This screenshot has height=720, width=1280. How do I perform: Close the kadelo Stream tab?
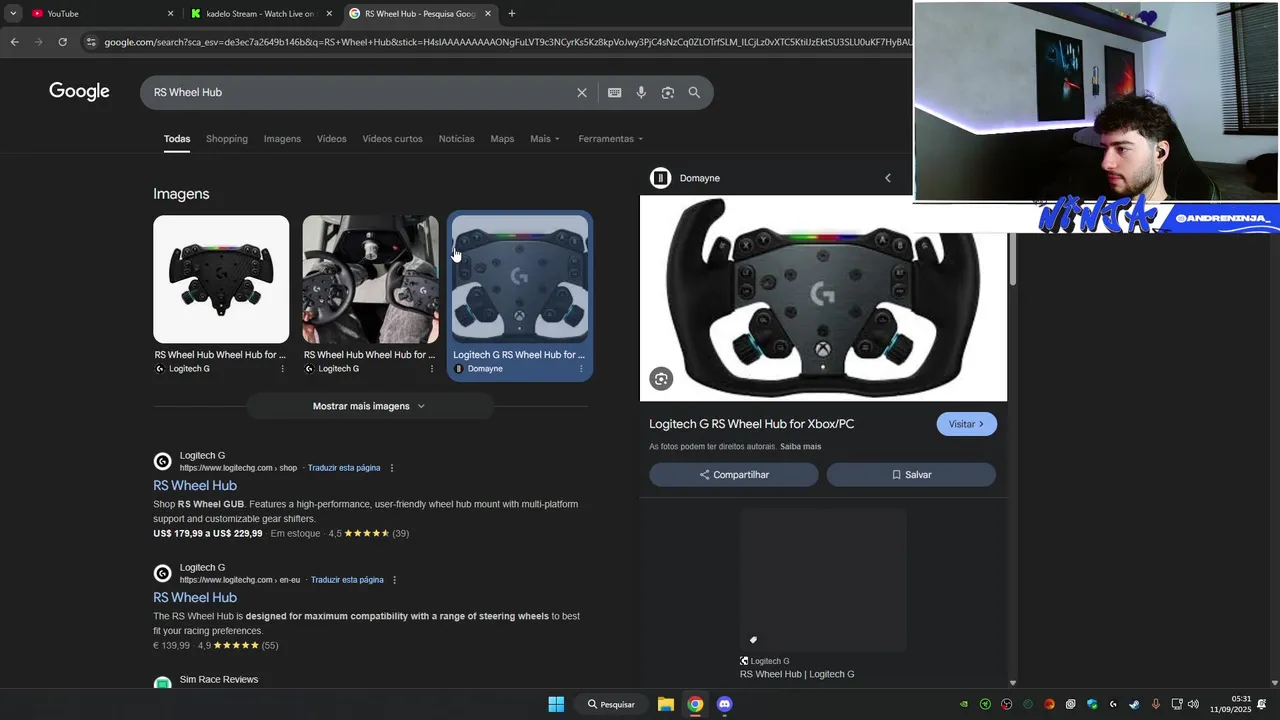(329, 13)
